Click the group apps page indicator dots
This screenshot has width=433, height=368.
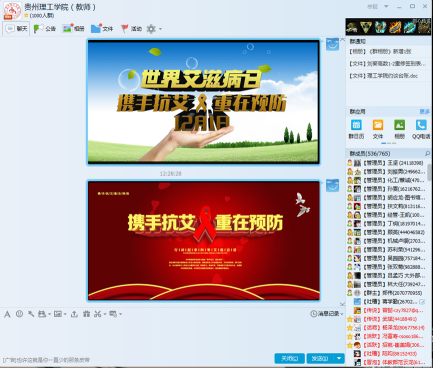pos(389,143)
